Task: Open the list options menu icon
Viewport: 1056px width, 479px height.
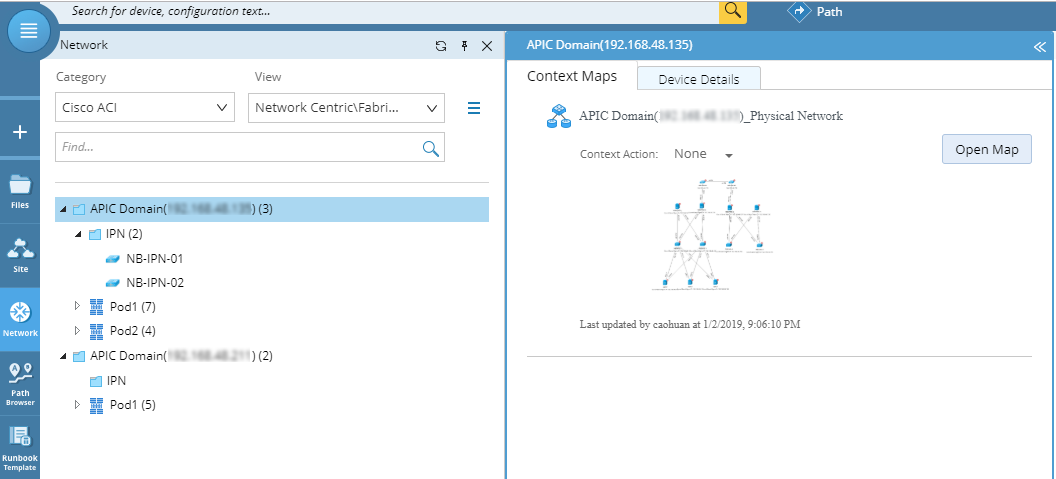Action: click(474, 108)
